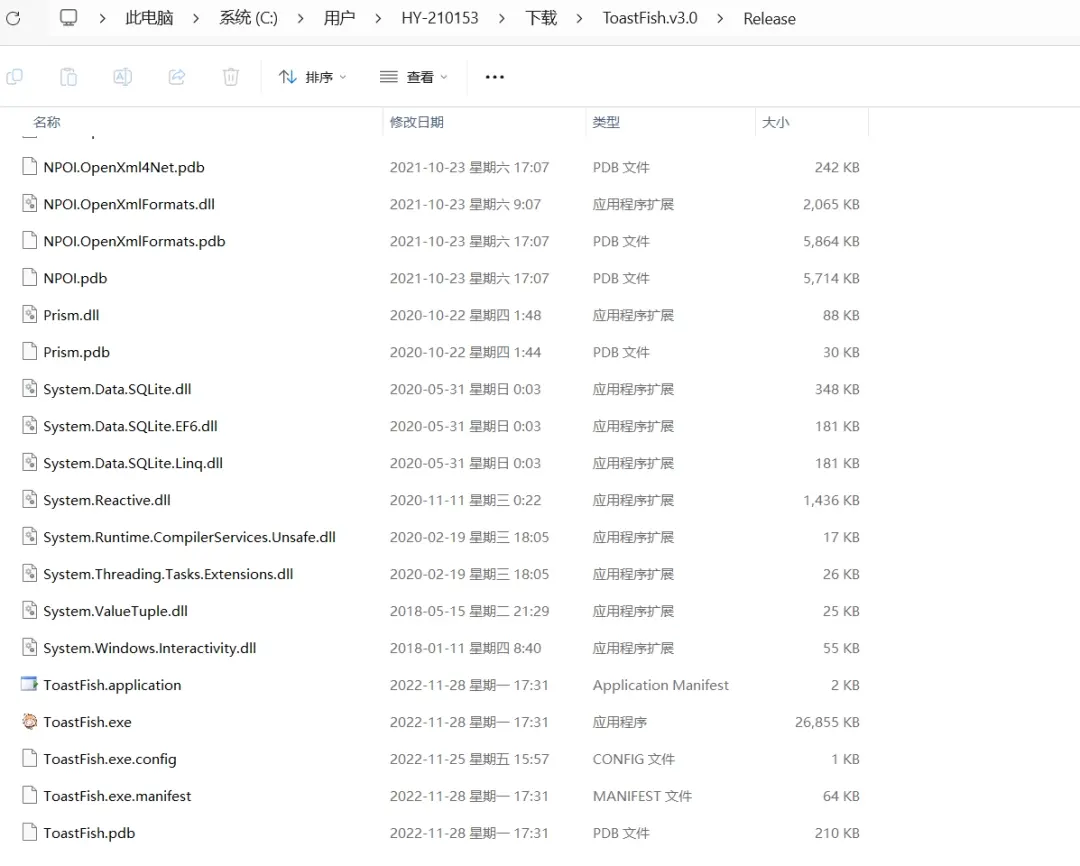Navigate to HY-210153 folder in breadcrumb
This screenshot has height=866, width=1080.
[440, 18]
